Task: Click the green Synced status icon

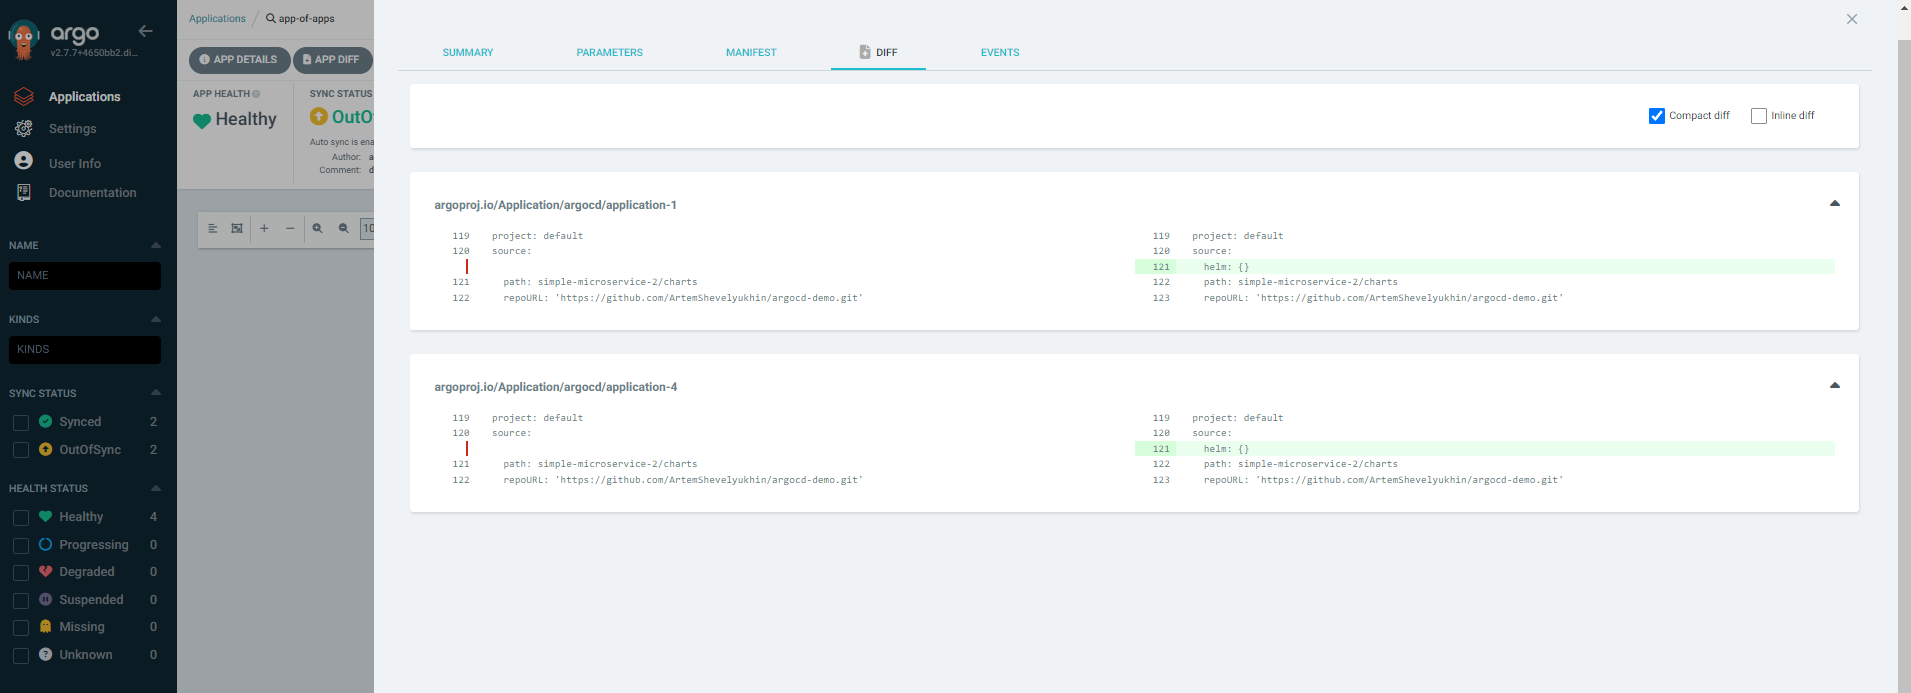Action: 45,422
